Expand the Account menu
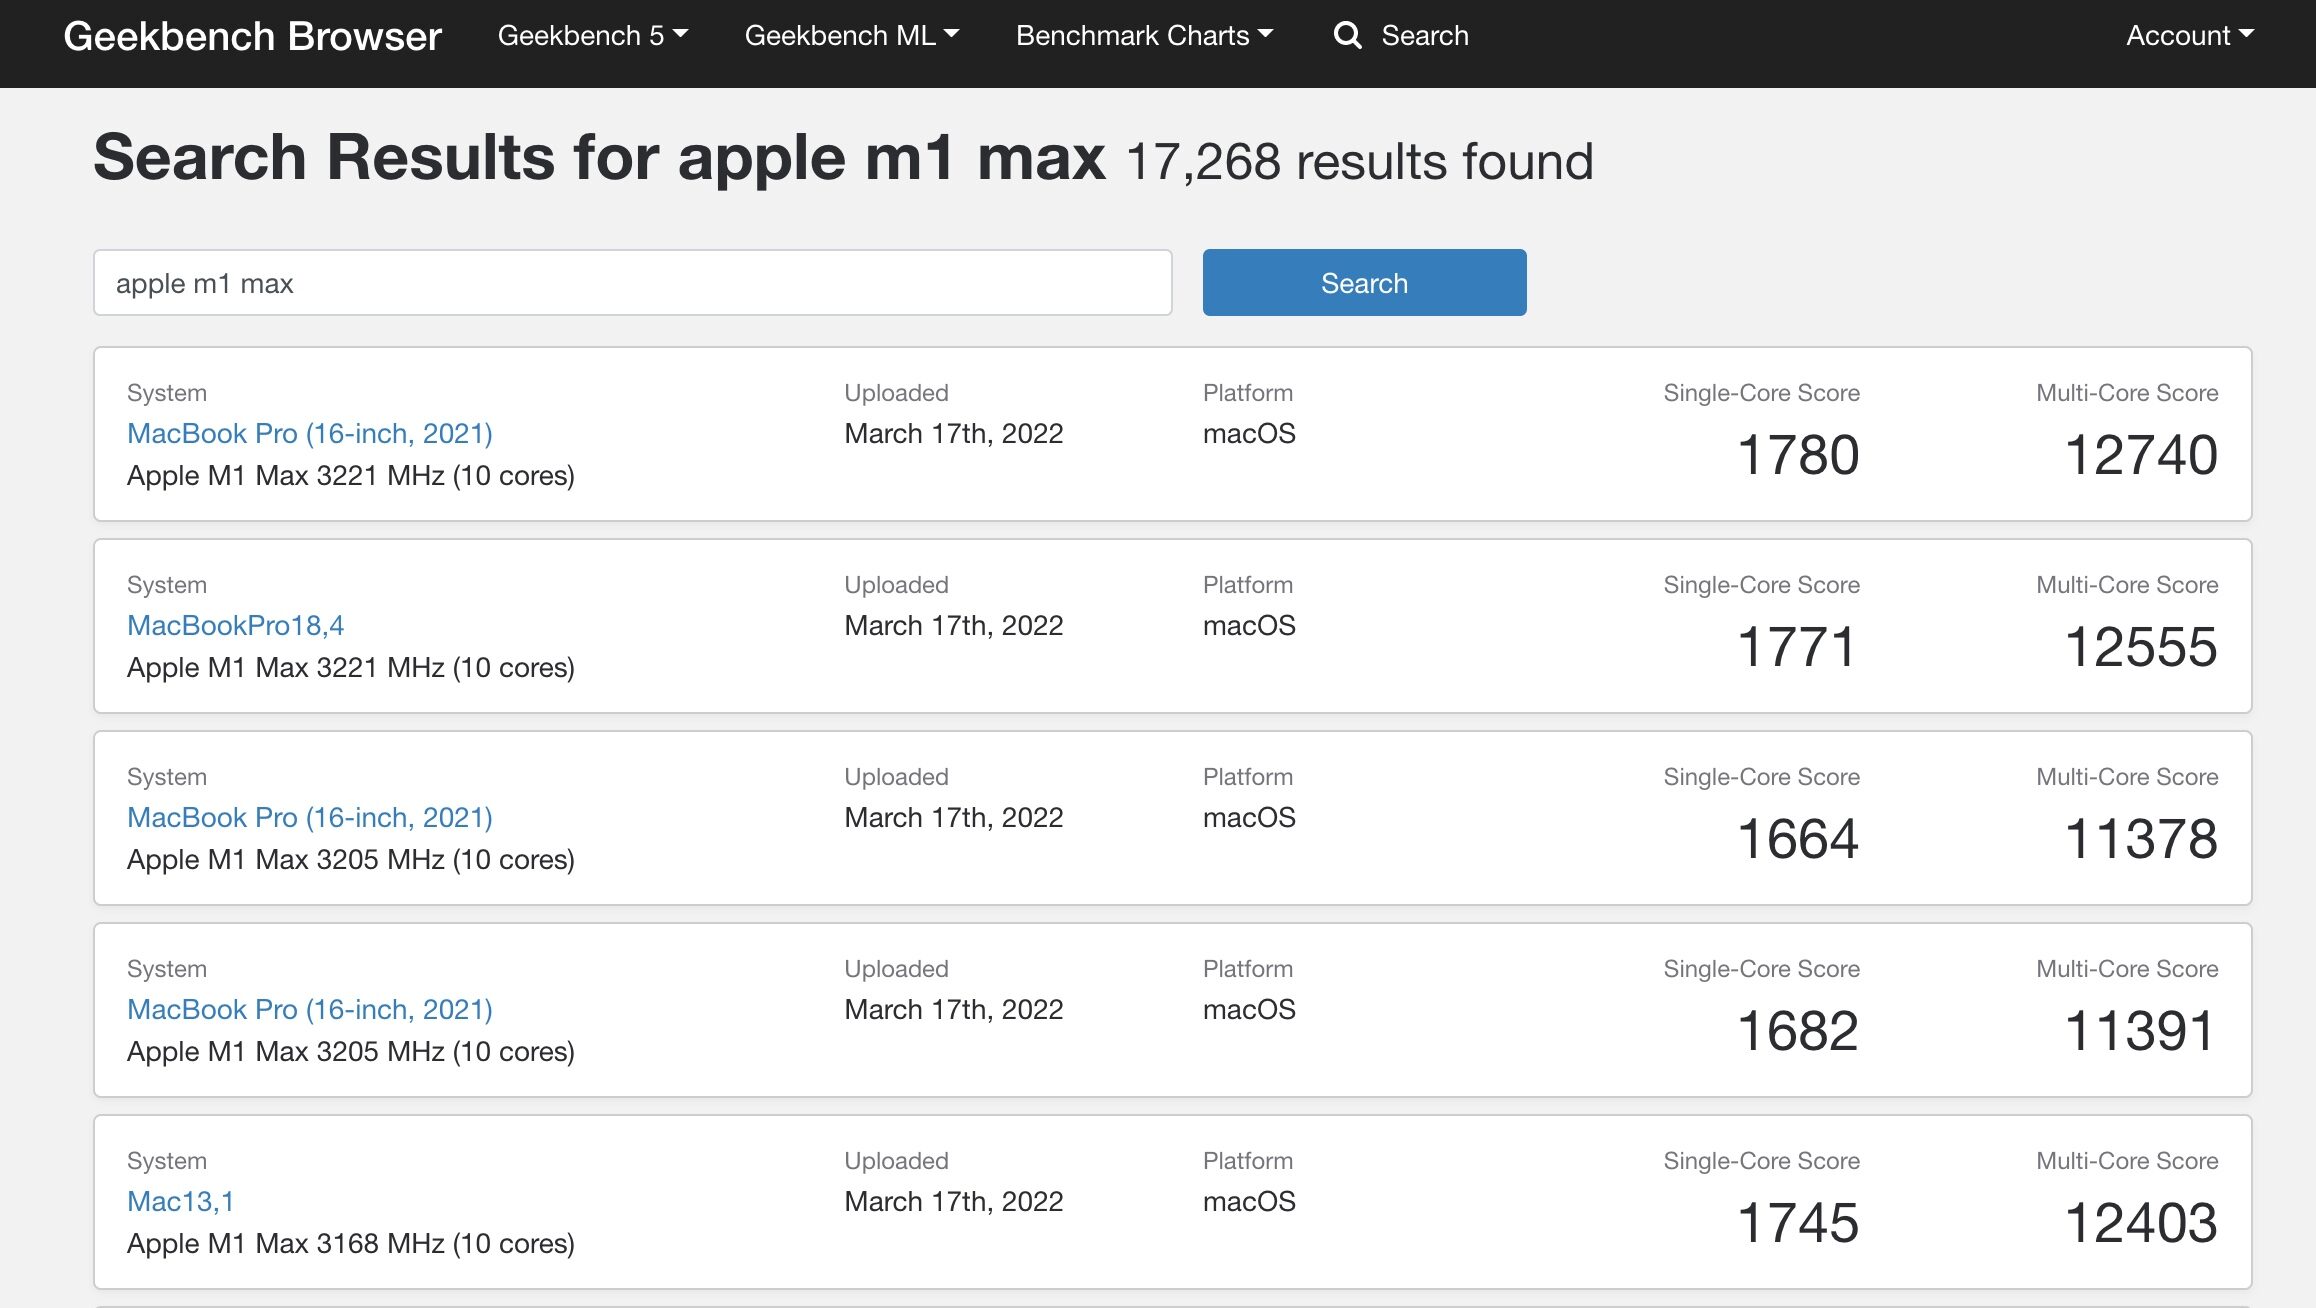Viewport: 2316px width, 1308px height. click(2190, 35)
